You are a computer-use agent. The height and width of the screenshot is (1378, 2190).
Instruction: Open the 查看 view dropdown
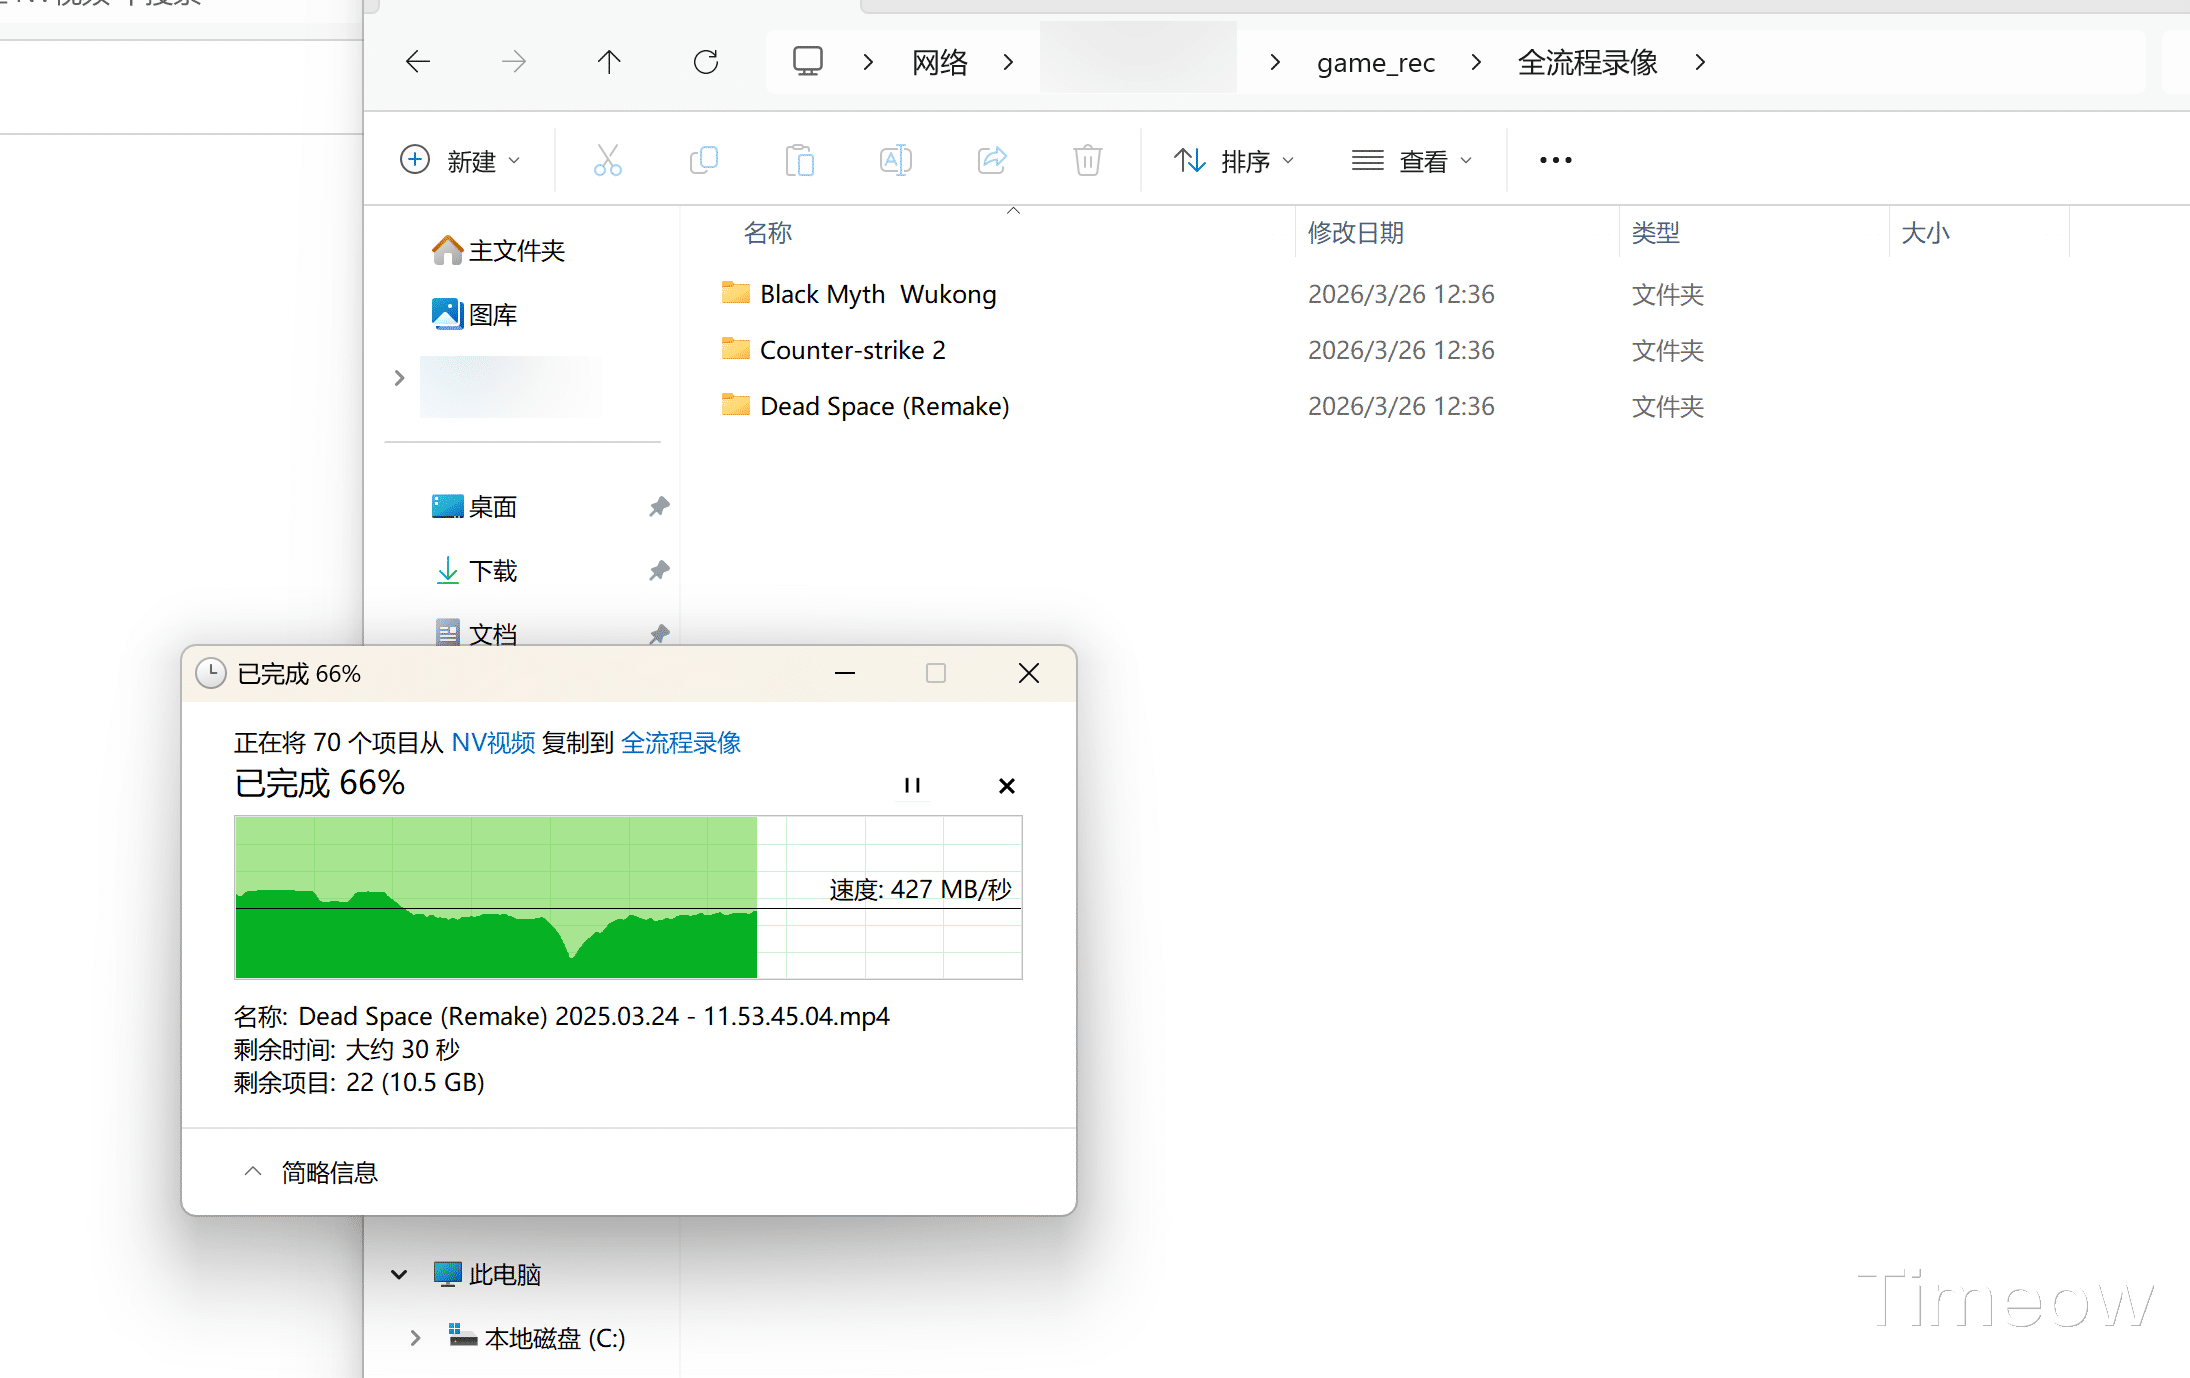coord(1412,160)
